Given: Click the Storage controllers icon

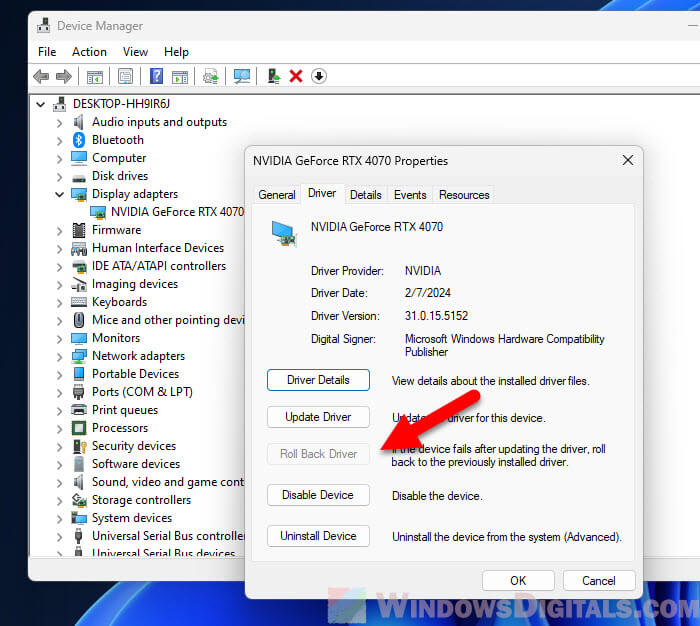Looking at the screenshot, I should click(79, 500).
